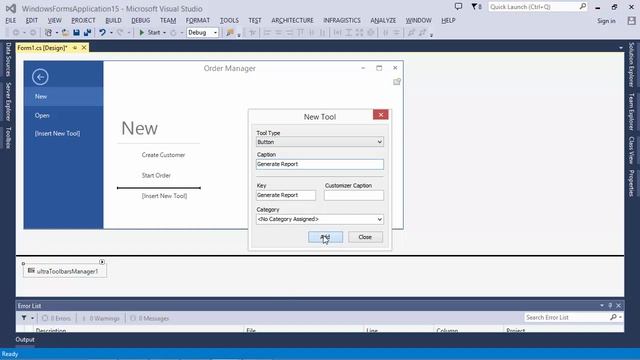Click the Search Error List magnifier icon
Image resolution: width=640 pixels, height=360 pixels.
pyautogui.click(x=613, y=317)
